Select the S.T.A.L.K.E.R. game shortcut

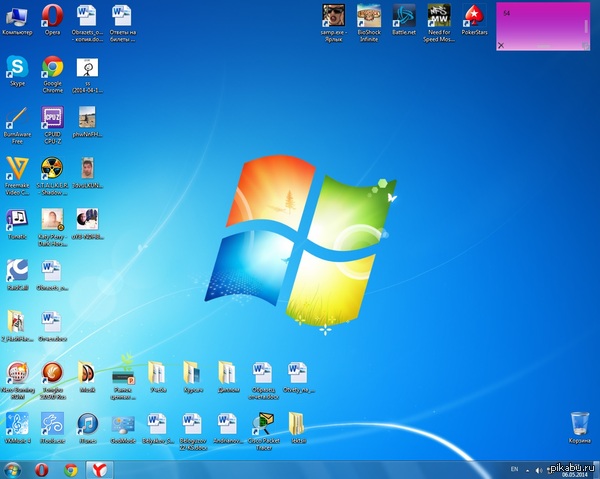point(53,169)
